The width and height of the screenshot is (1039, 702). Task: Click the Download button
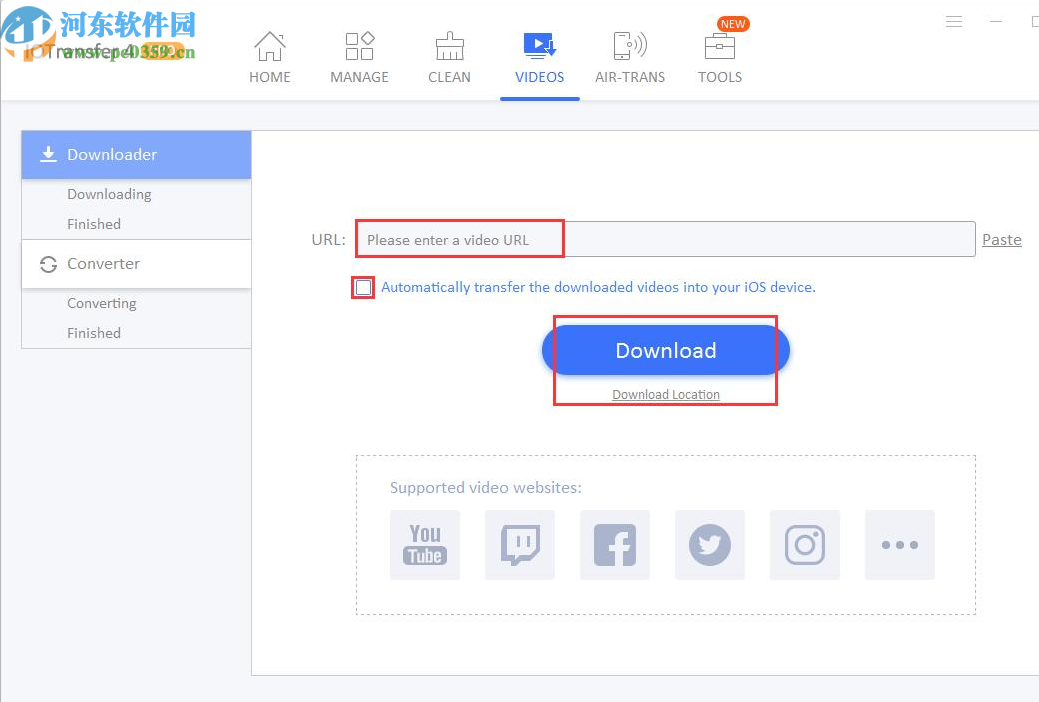coord(665,350)
